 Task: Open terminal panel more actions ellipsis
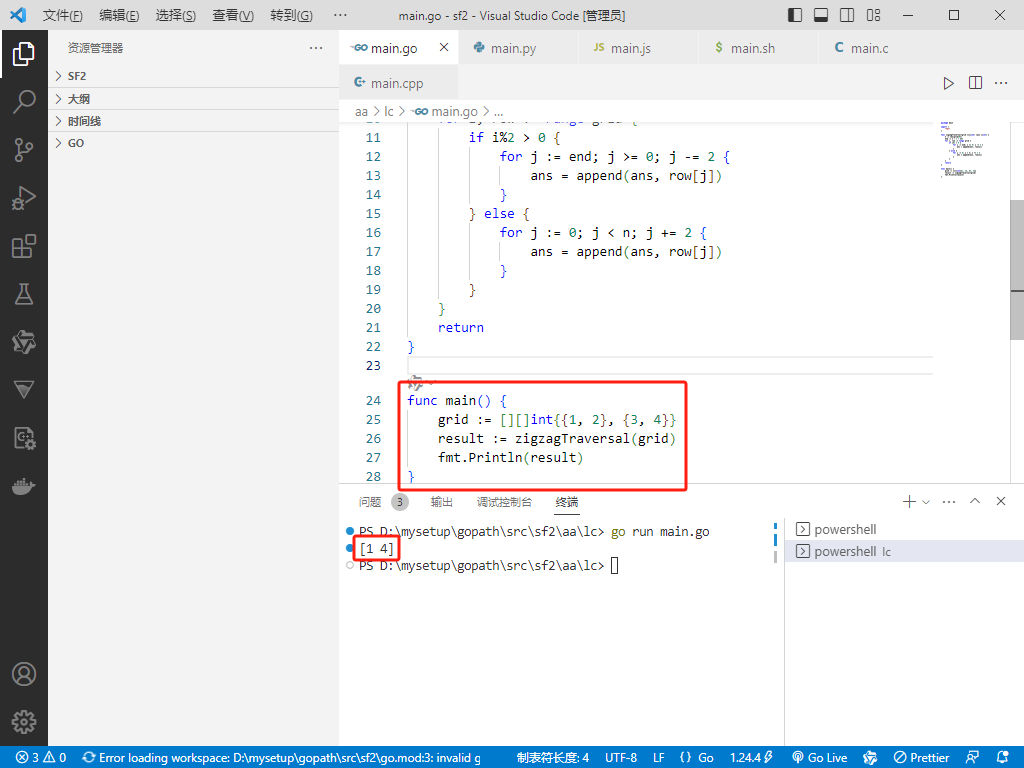(x=949, y=502)
